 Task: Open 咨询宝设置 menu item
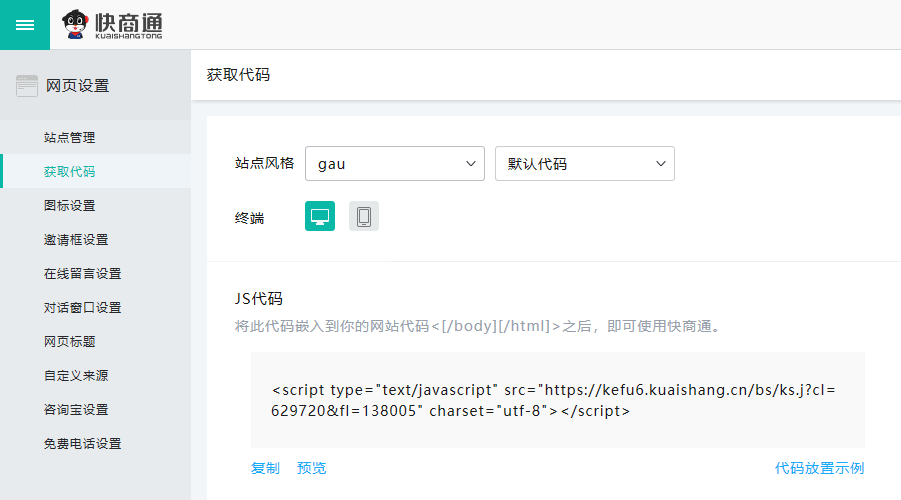click(x=76, y=410)
